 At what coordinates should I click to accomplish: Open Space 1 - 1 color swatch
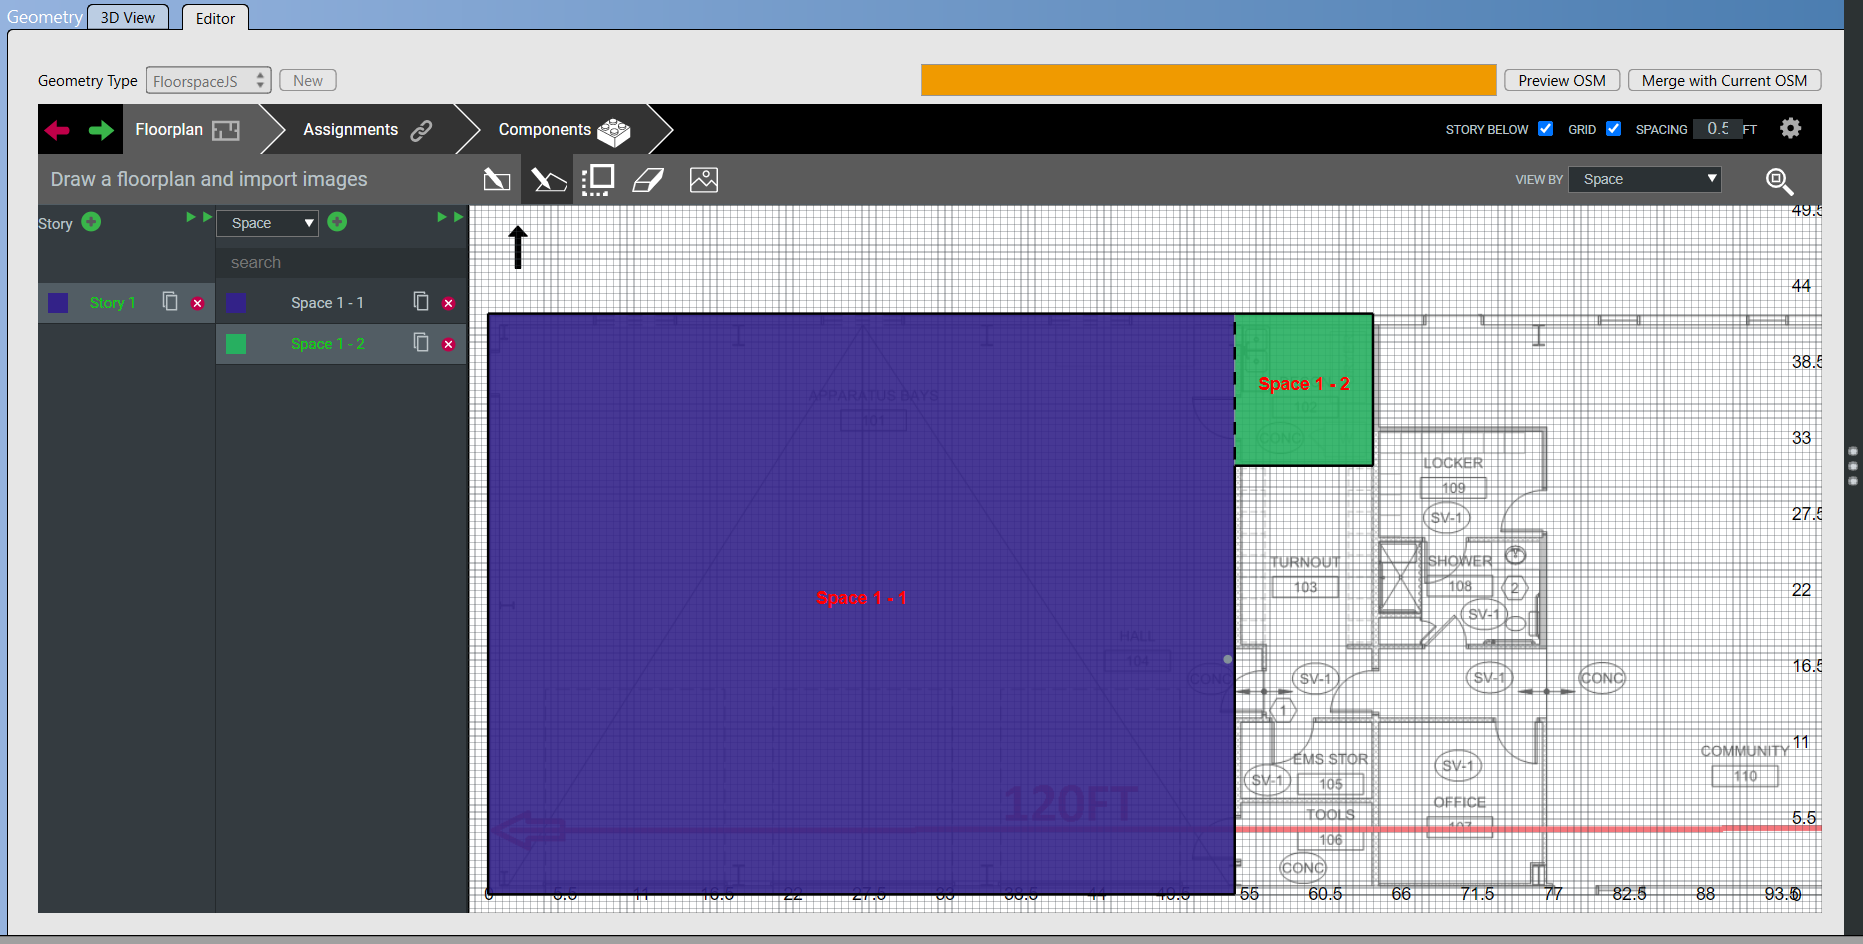point(236,303)
